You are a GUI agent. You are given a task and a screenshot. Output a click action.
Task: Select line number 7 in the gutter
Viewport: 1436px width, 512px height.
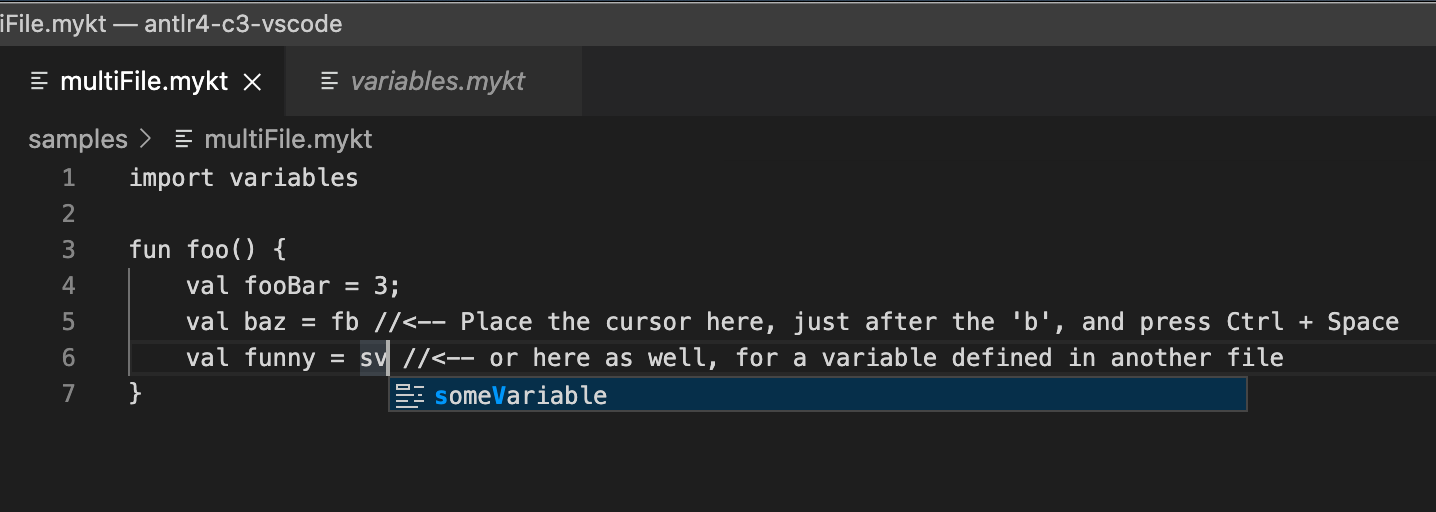[x=68, y=394]
